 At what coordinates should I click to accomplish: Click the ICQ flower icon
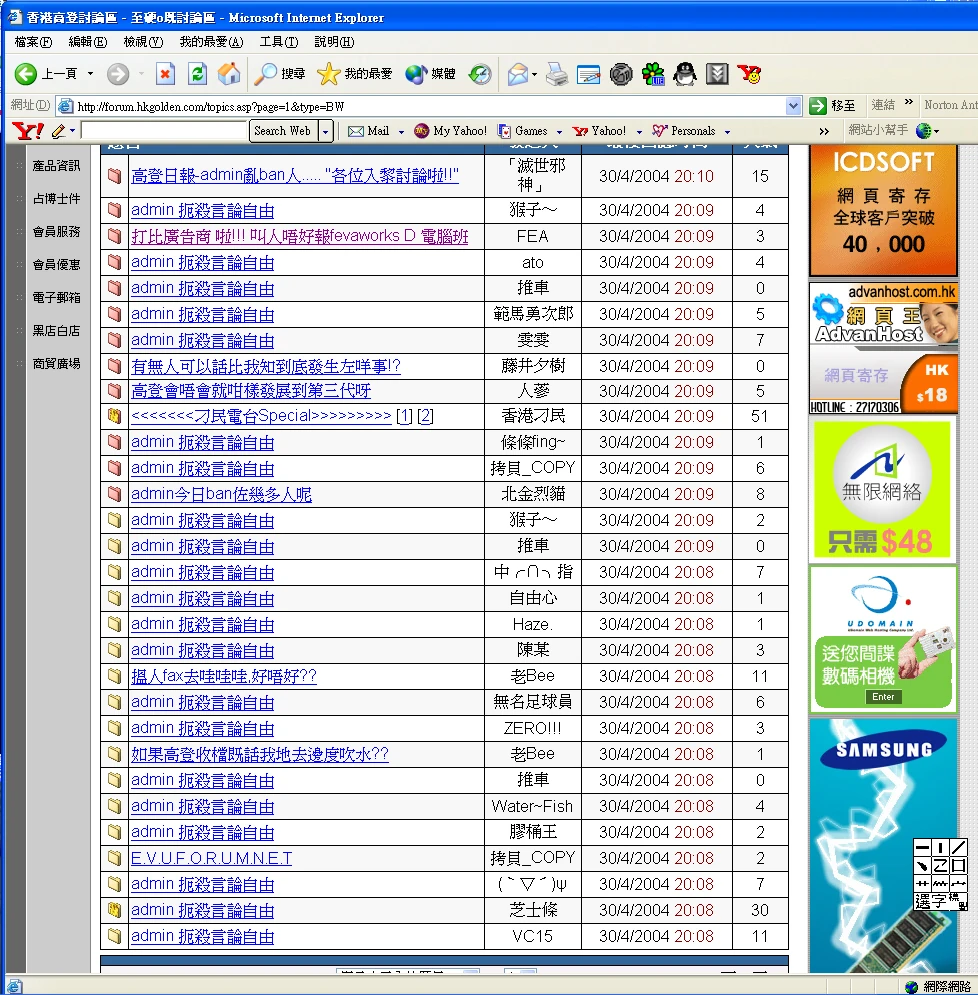tap(653, 74)
